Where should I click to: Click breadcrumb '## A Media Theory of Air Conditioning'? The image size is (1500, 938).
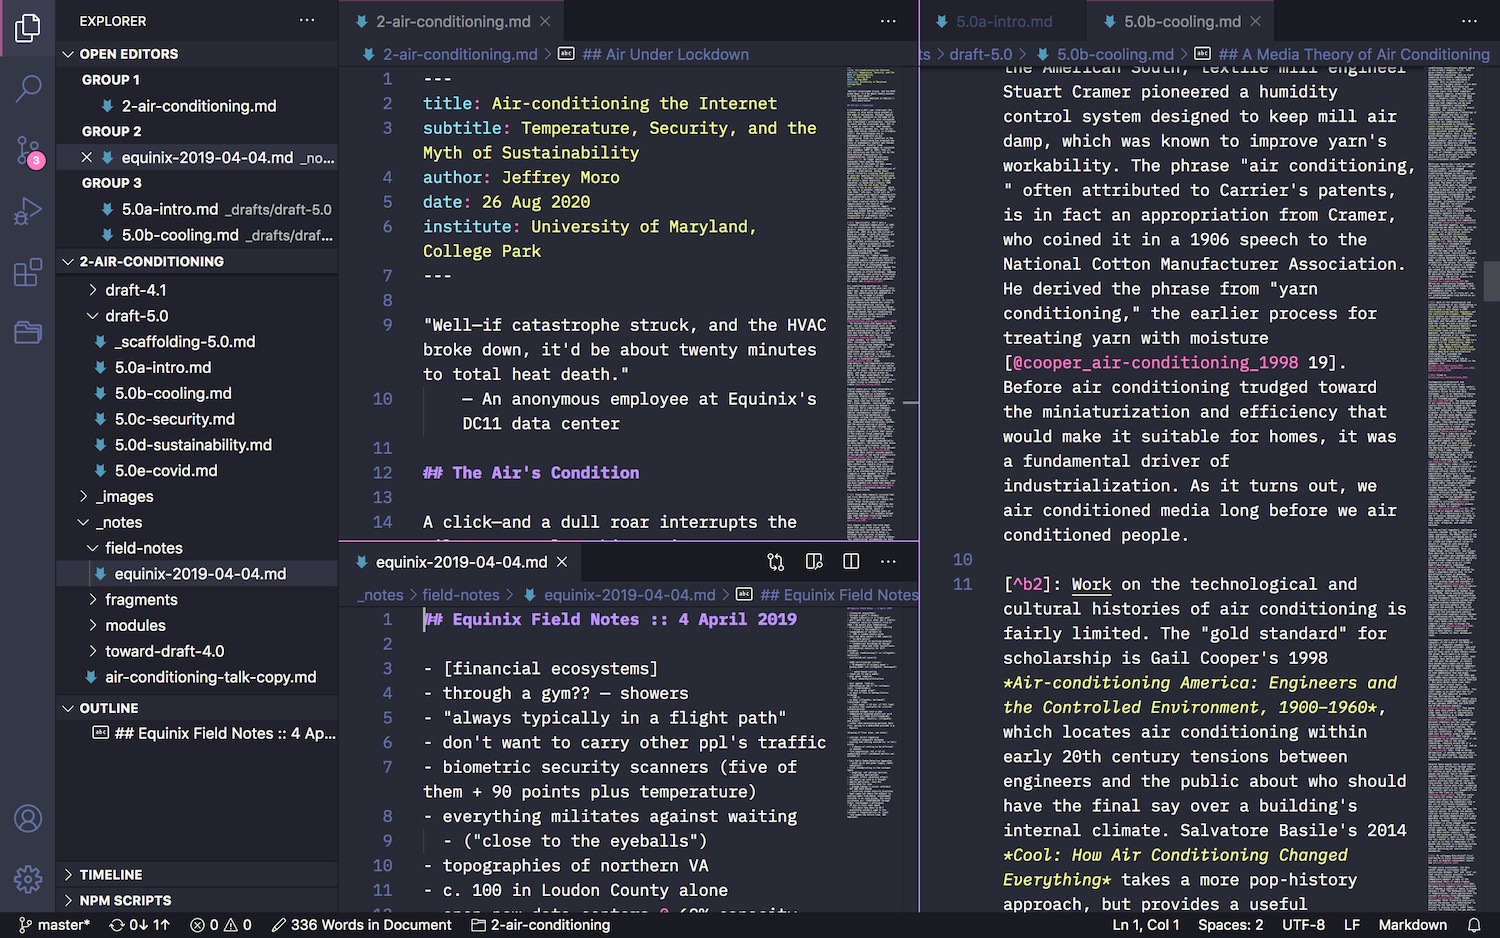pyautogui.click(x=1353, y=54)
